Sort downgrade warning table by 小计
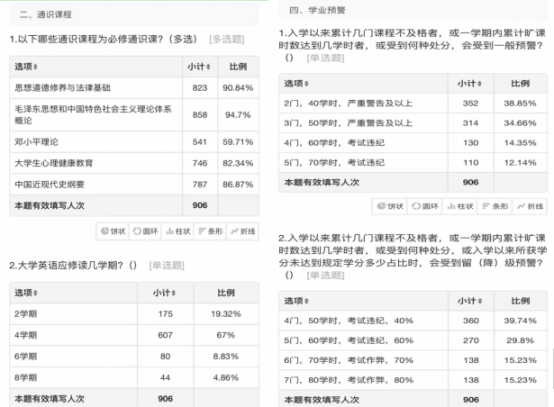Screen dimensions: 554x407 pos(470,301)
